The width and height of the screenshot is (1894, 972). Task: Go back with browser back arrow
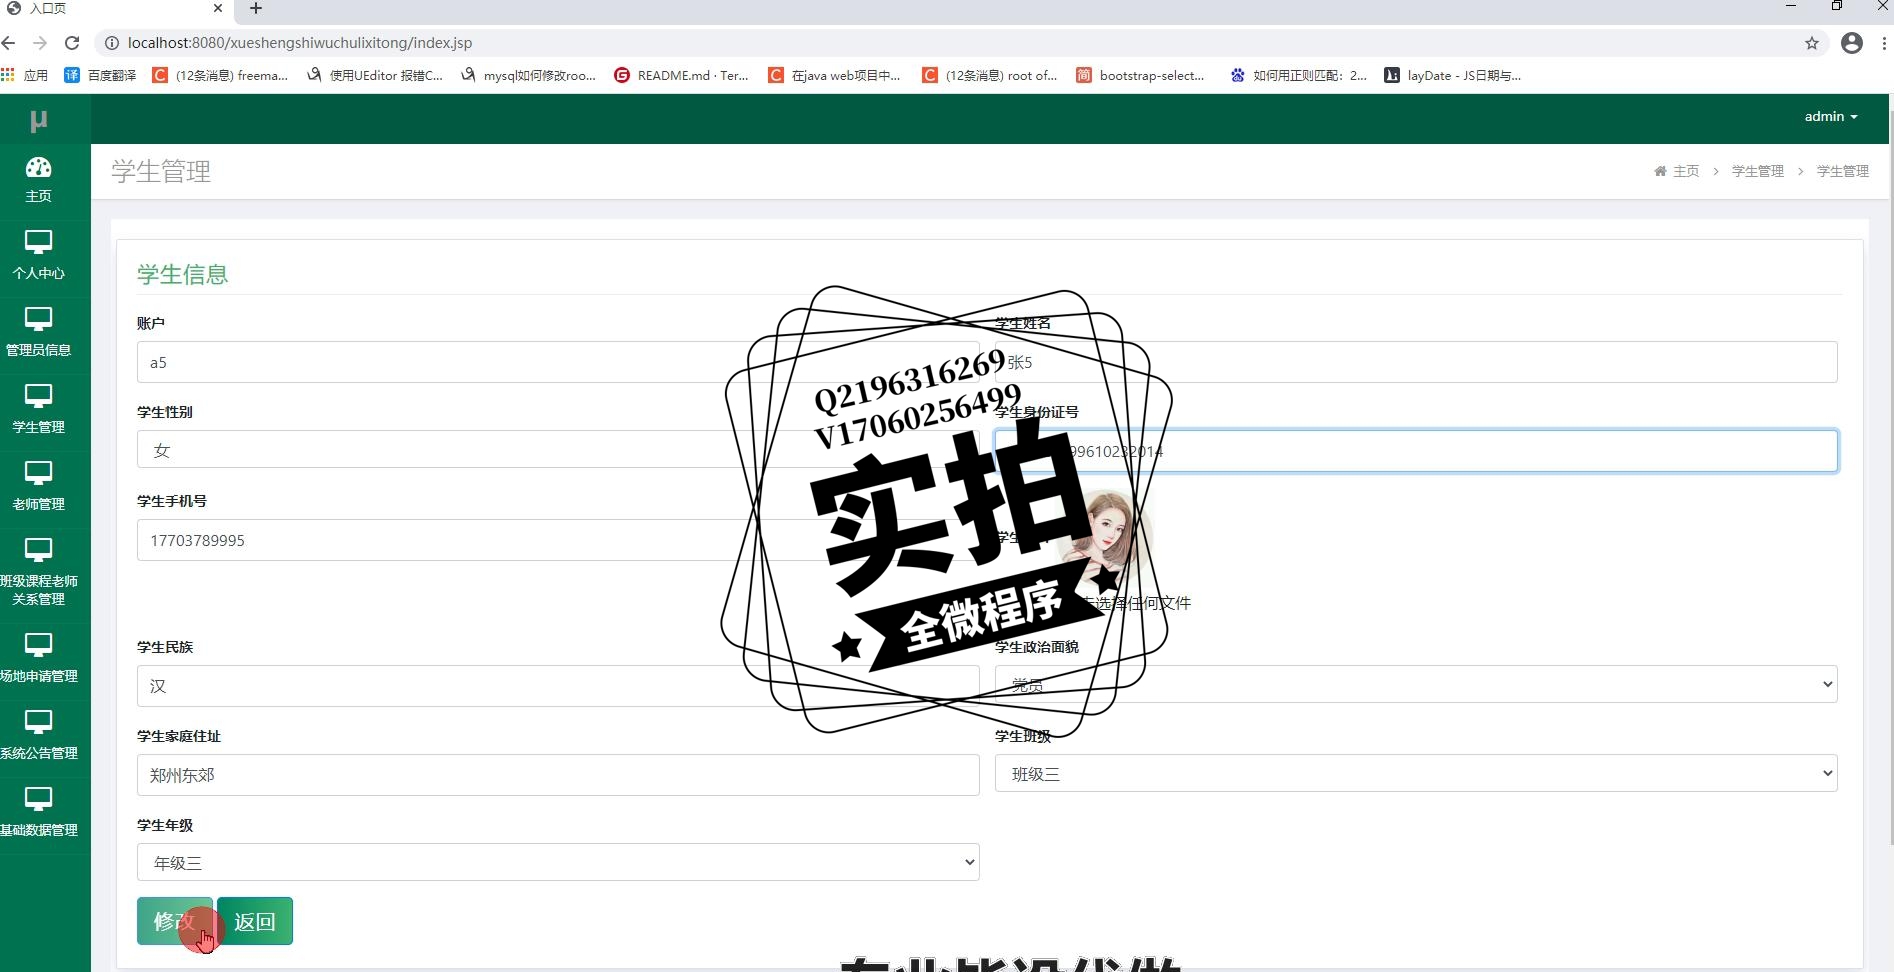[9, 43]
